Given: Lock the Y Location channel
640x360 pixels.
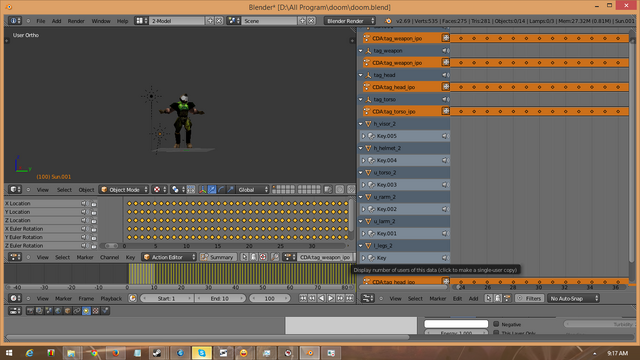Looking at the screenshot, I should [94, 212].
